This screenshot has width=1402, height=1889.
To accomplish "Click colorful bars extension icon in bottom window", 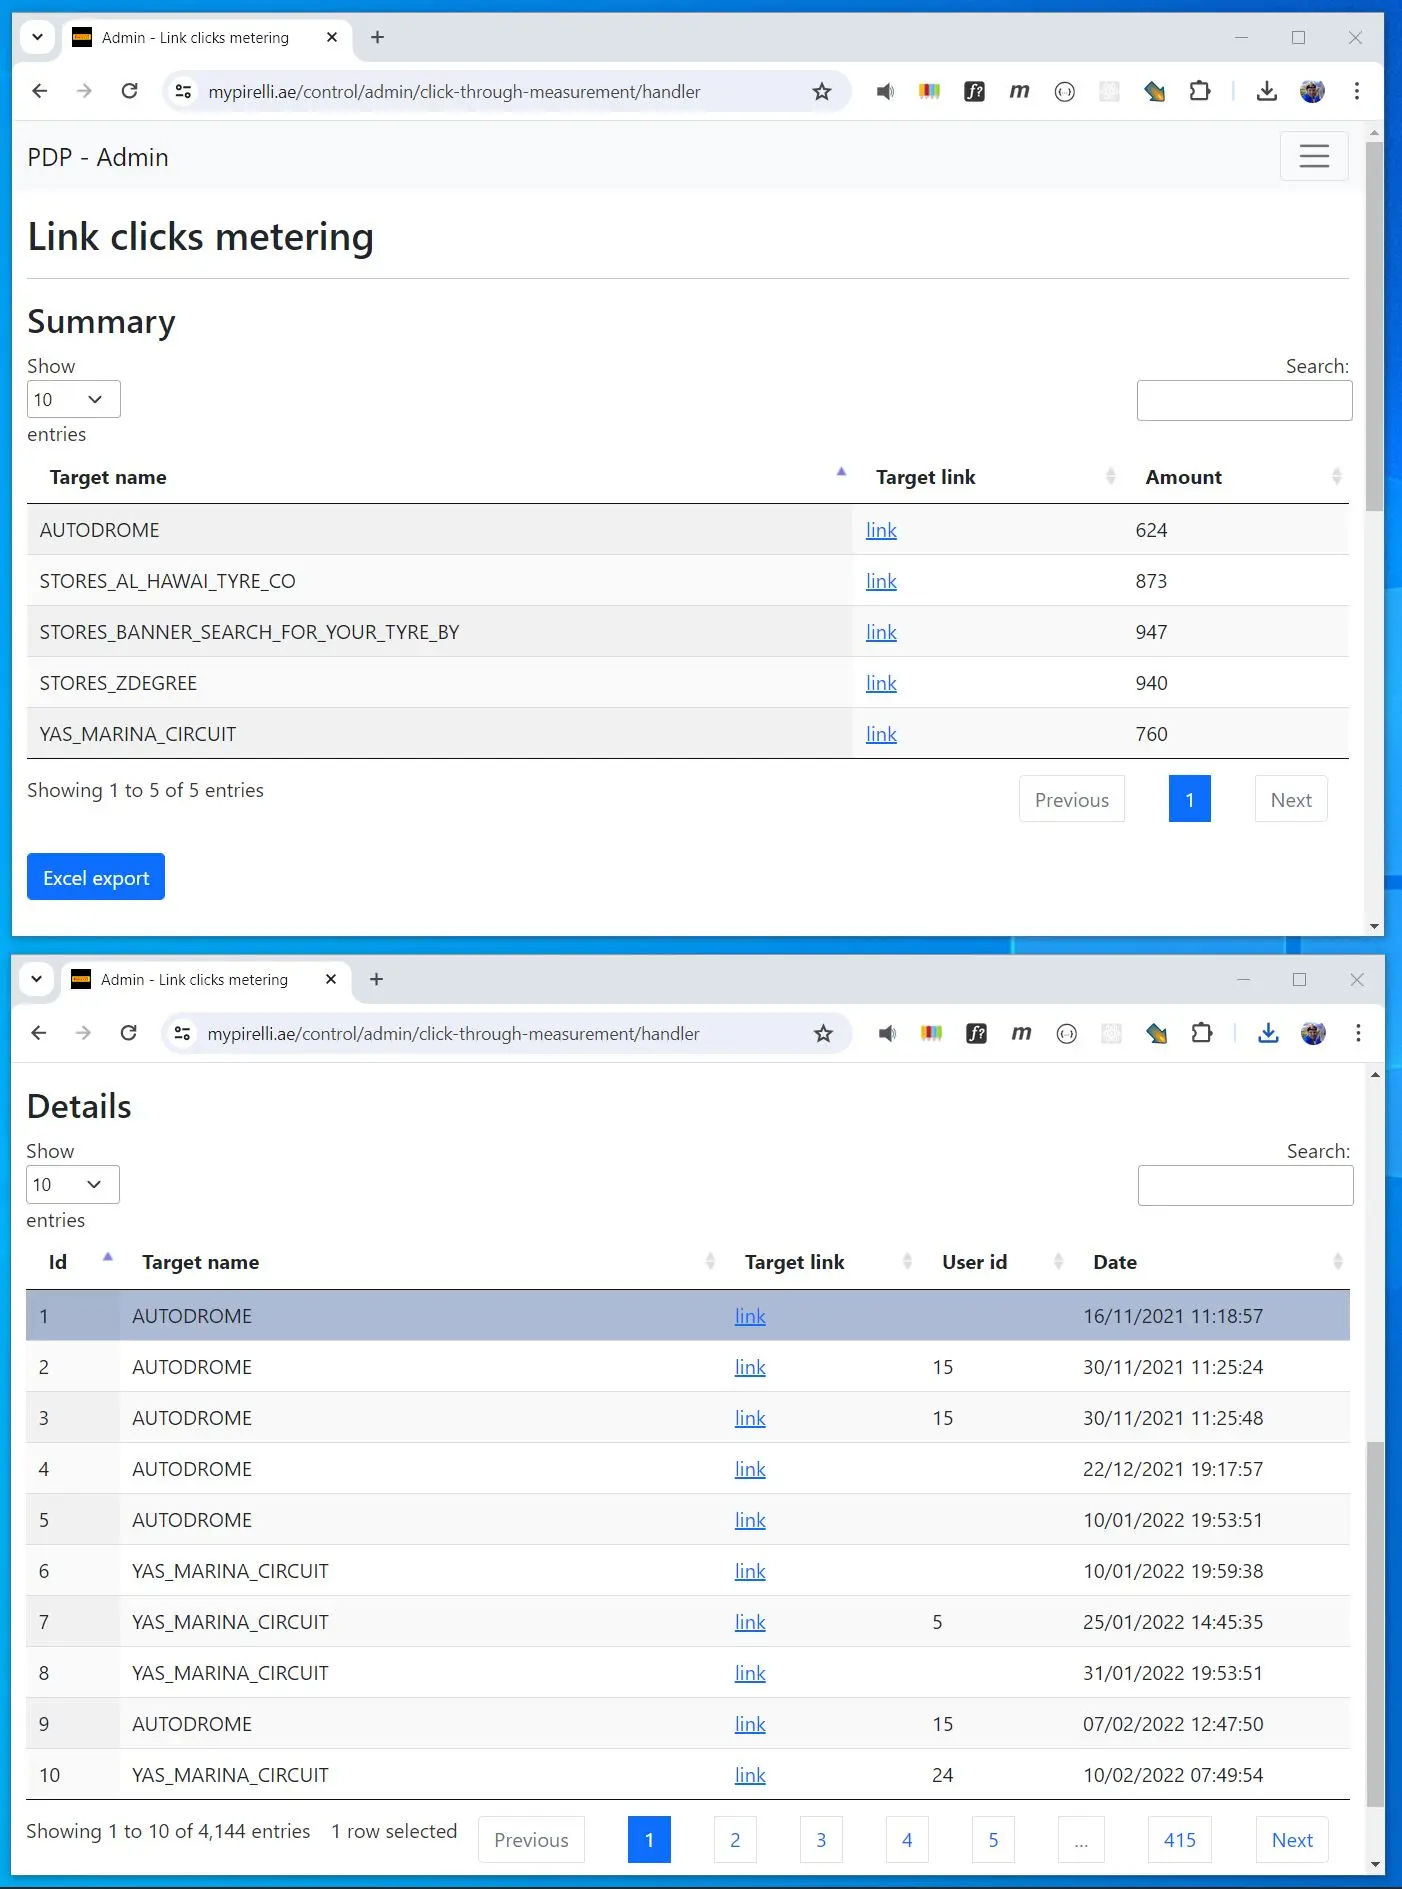I will pos(931,1034).
